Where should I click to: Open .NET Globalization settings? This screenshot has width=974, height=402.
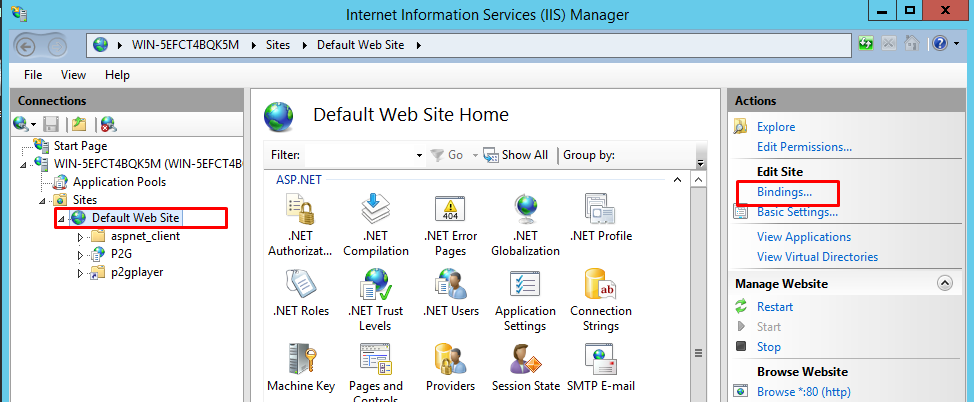526,226
